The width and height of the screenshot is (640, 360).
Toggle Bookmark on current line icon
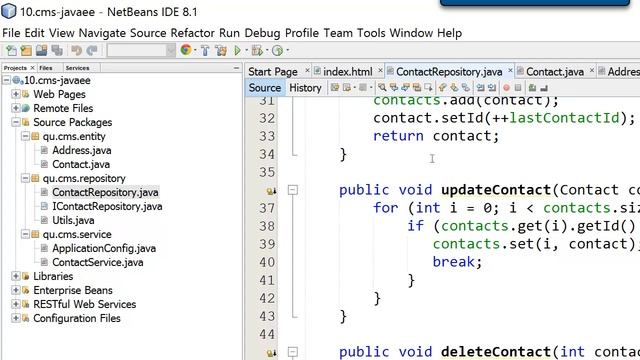[x=465, y=87]
